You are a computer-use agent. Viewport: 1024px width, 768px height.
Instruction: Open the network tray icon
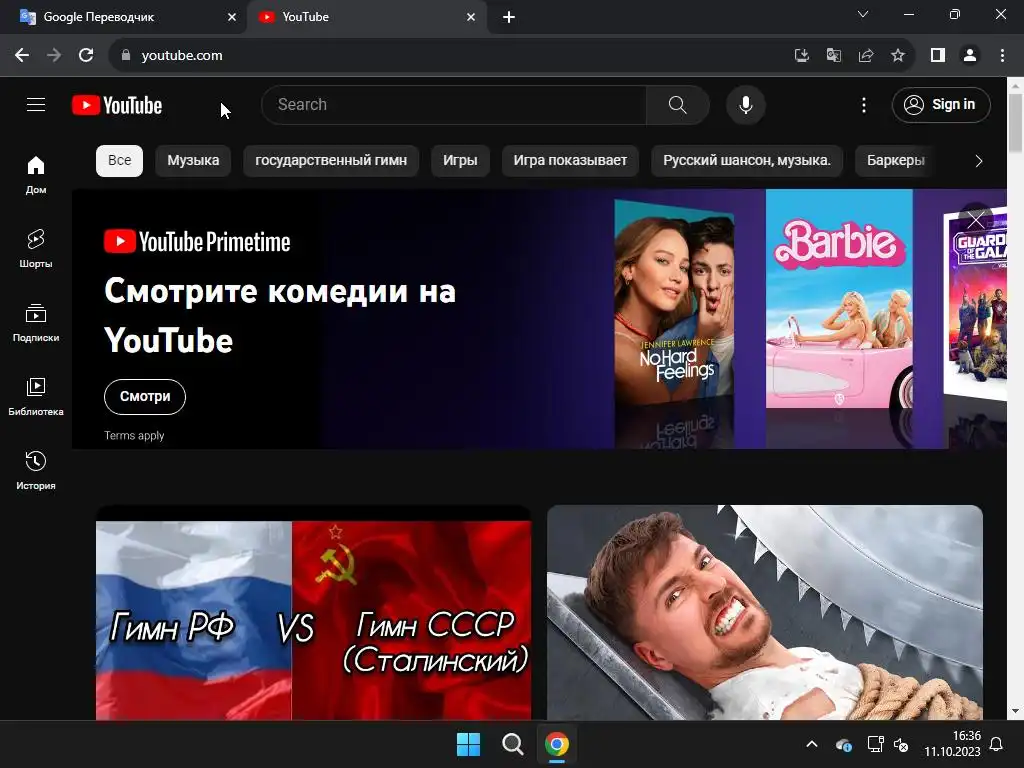pyautogui.click(x=875, y=744)
